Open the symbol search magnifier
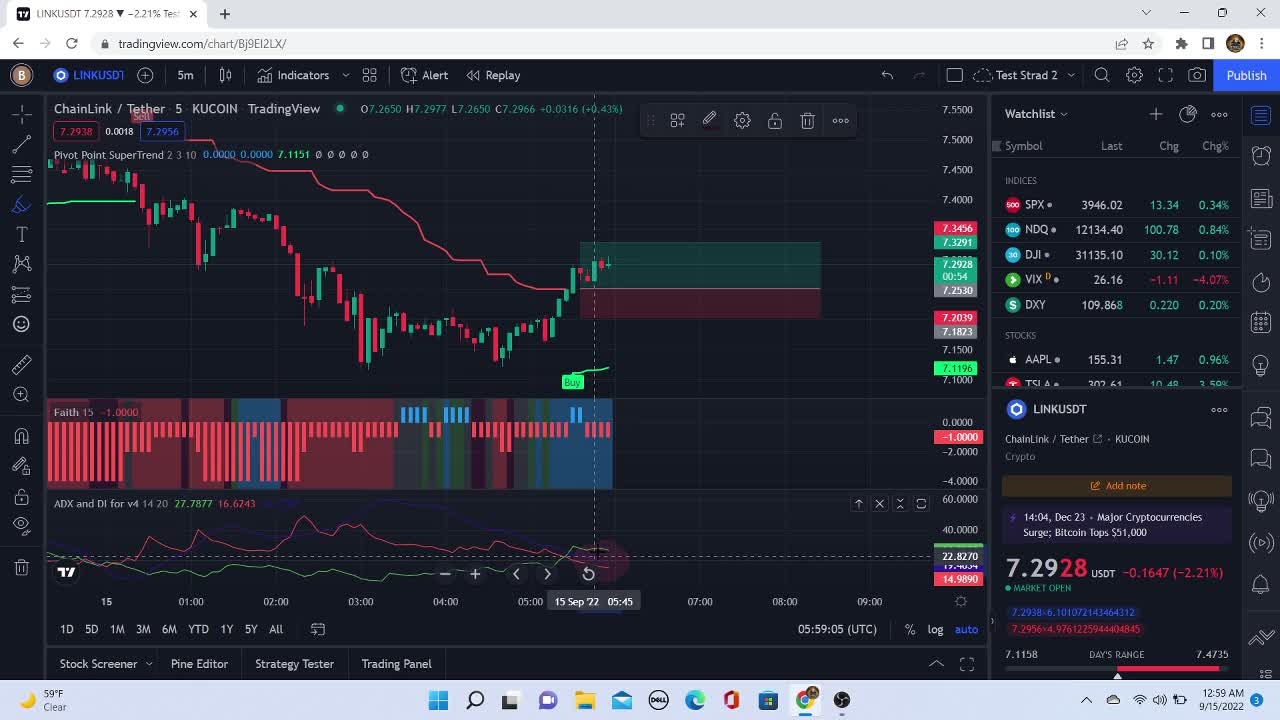1280x720 pixels. point(1102,75)
